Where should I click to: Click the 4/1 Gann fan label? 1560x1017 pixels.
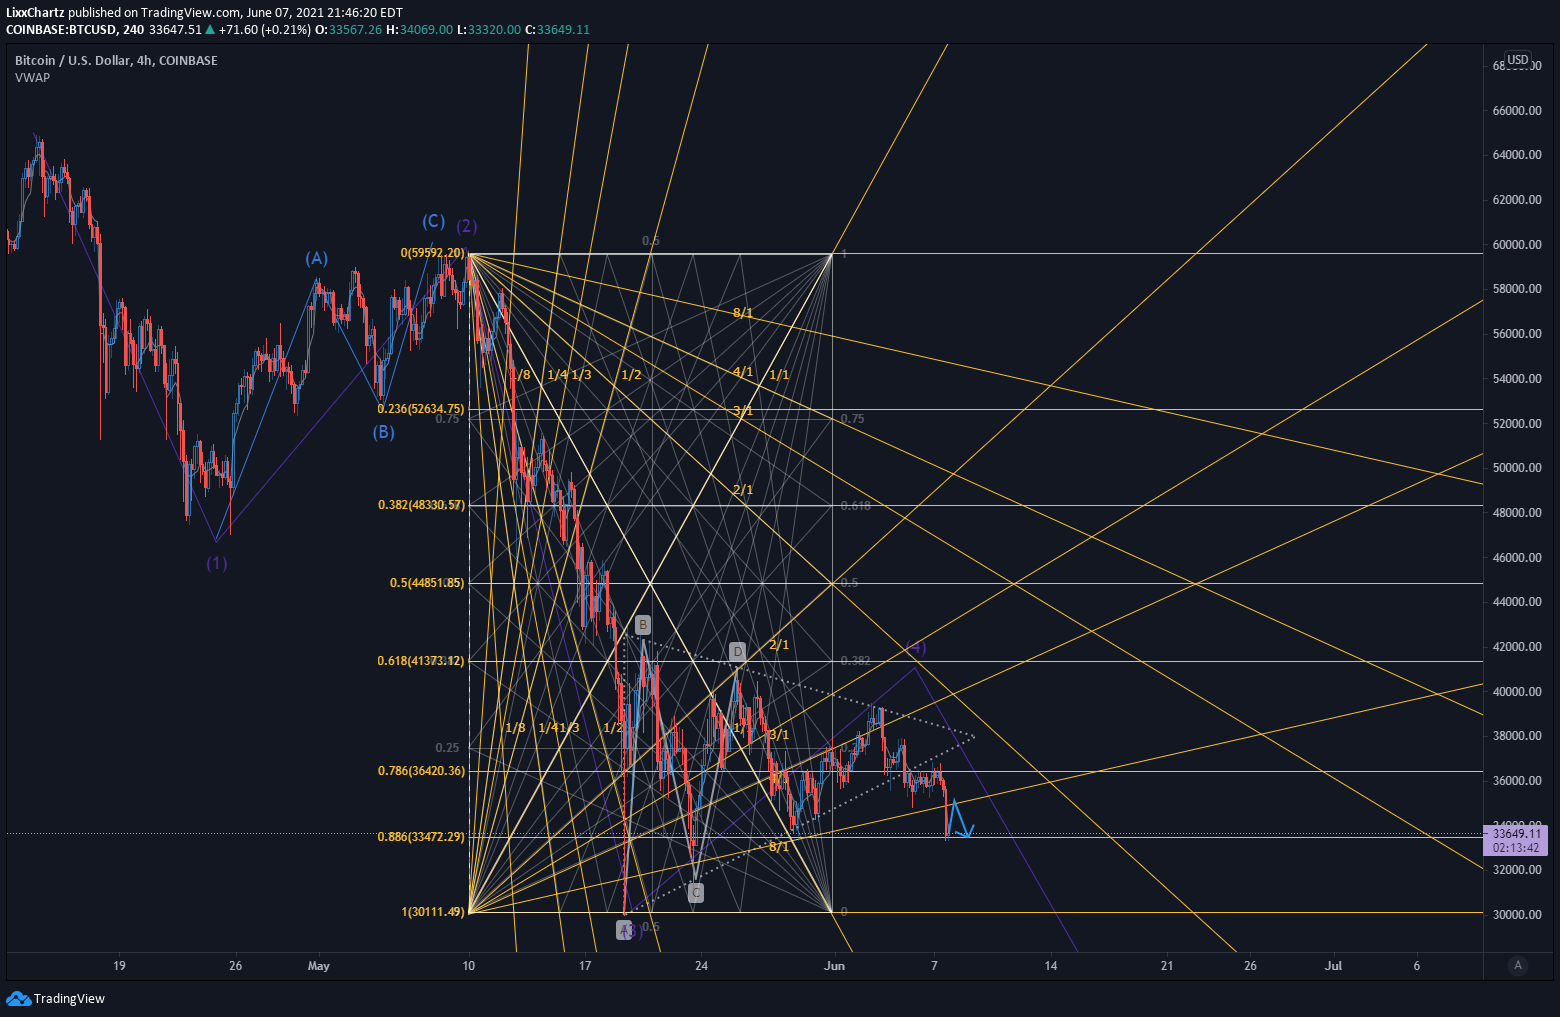click(742, 372)
